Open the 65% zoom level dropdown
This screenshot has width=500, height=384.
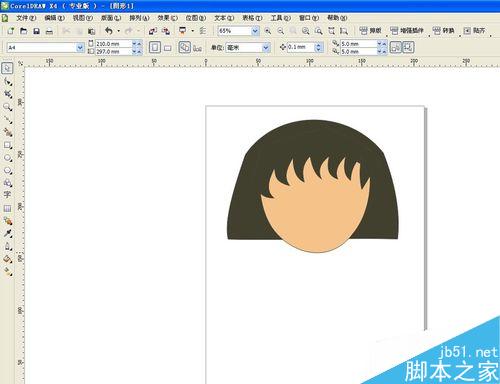[x=255, y=31]
